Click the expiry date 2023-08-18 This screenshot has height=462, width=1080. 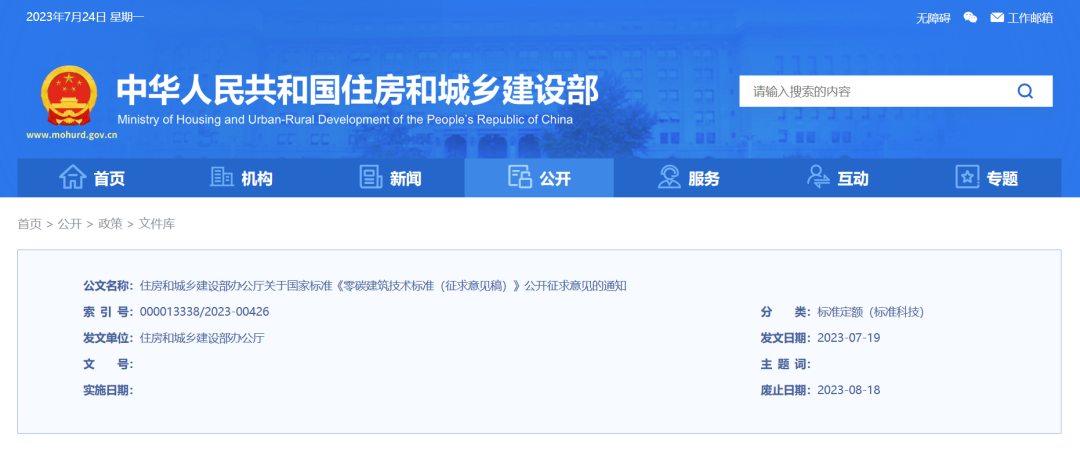[849, 390]
